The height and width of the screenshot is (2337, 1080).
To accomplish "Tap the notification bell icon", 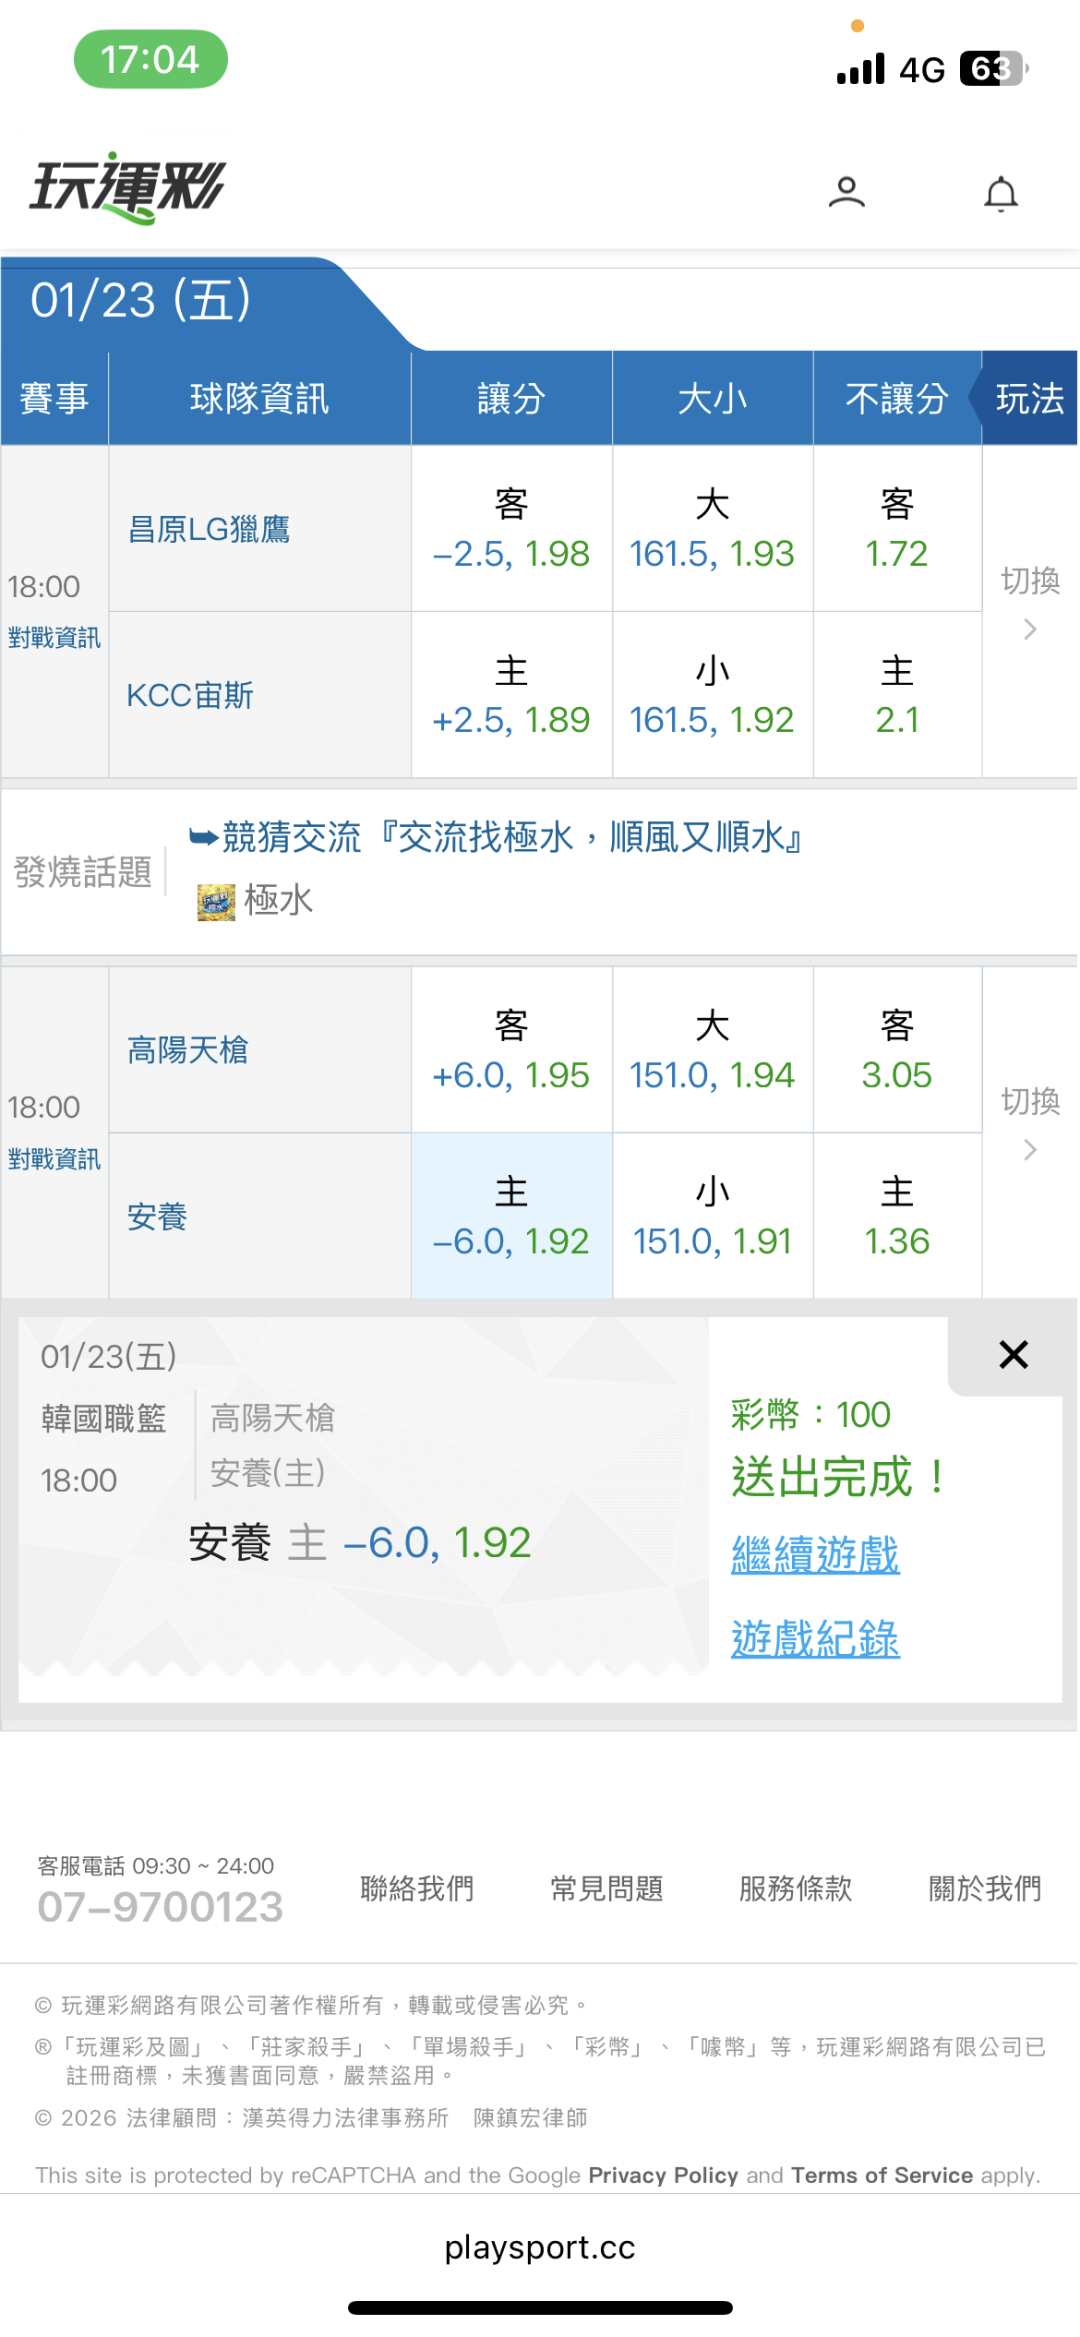I will click(x=1000, y=193).
